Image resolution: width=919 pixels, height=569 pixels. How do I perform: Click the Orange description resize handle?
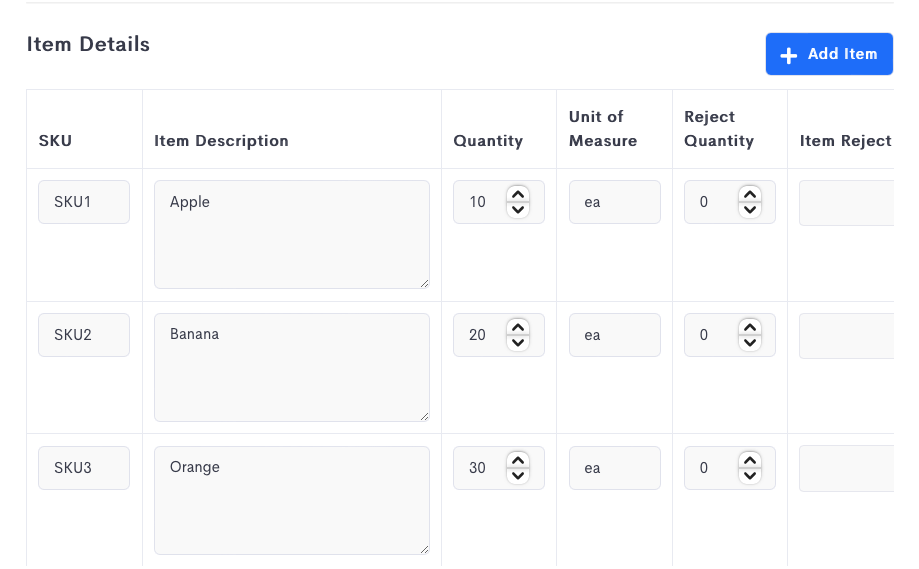tap(424, 550)
